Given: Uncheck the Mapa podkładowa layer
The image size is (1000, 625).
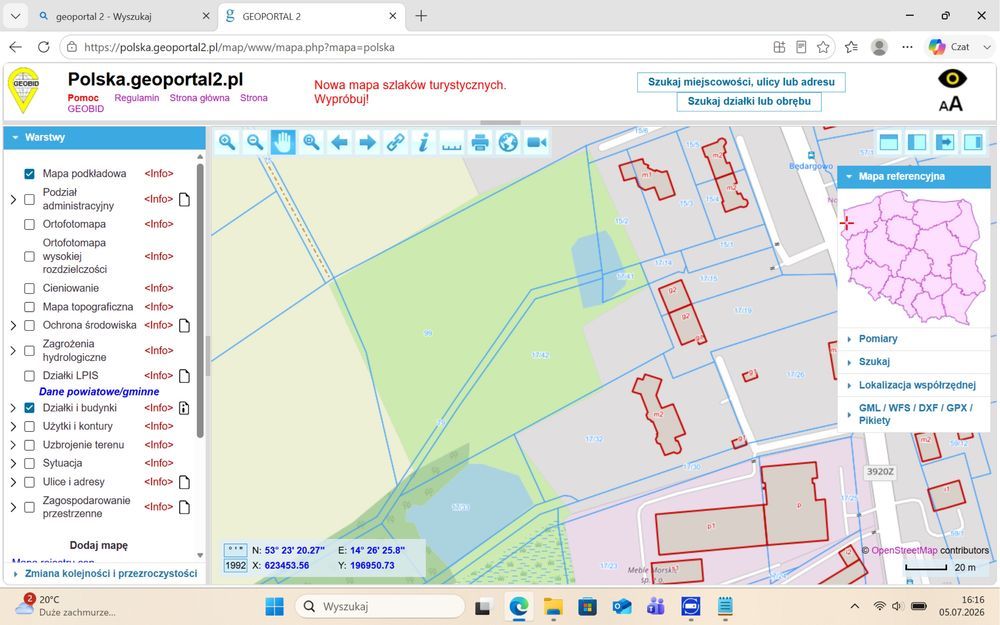Looking at the screenshot, I should [29, 173].
